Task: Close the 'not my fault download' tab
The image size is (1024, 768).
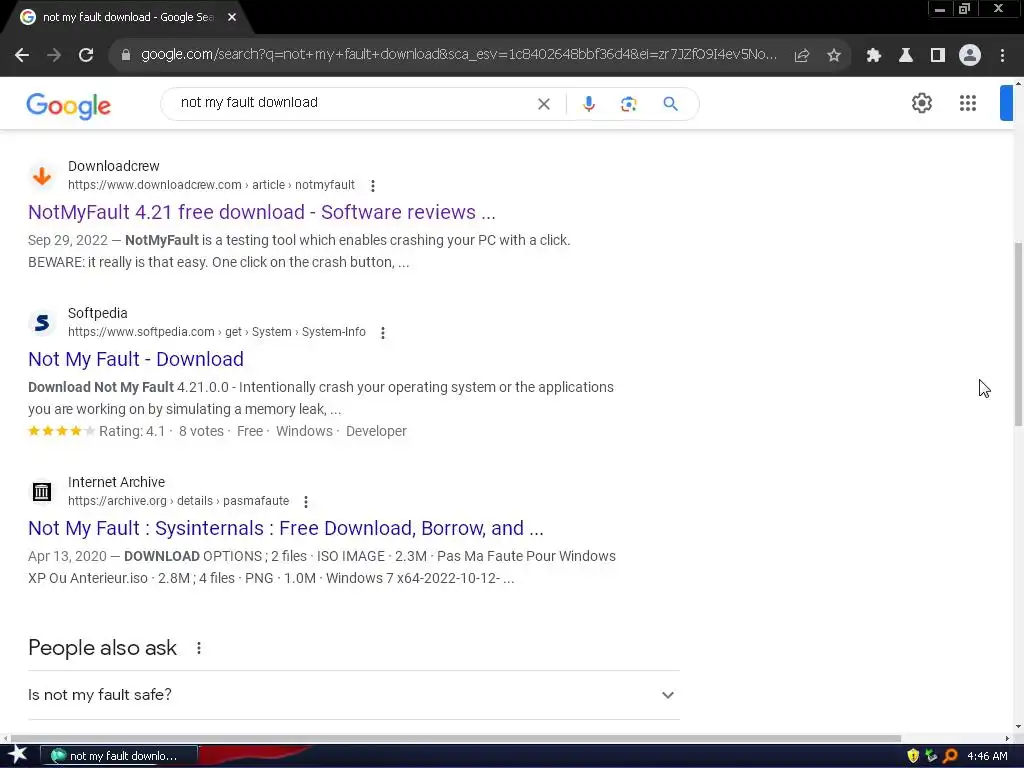Action: (x=232, y=17)
